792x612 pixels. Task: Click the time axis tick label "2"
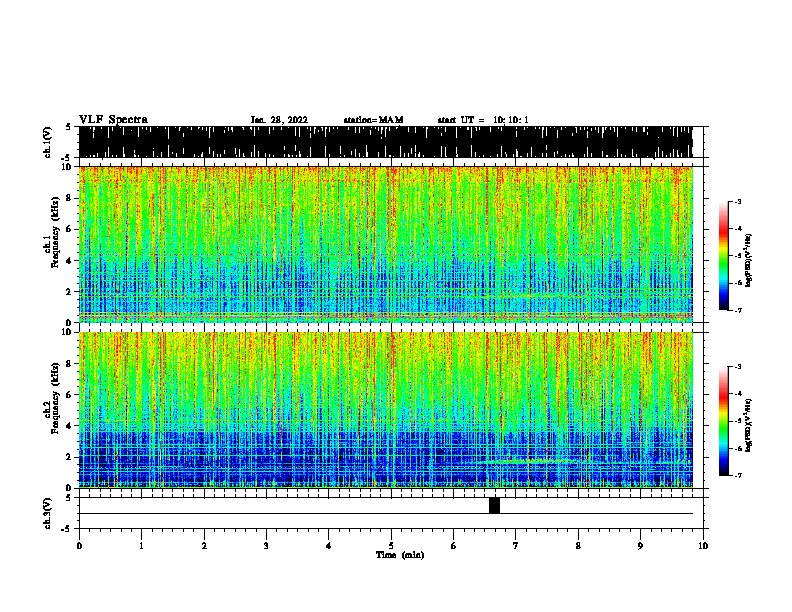[204, 546]
